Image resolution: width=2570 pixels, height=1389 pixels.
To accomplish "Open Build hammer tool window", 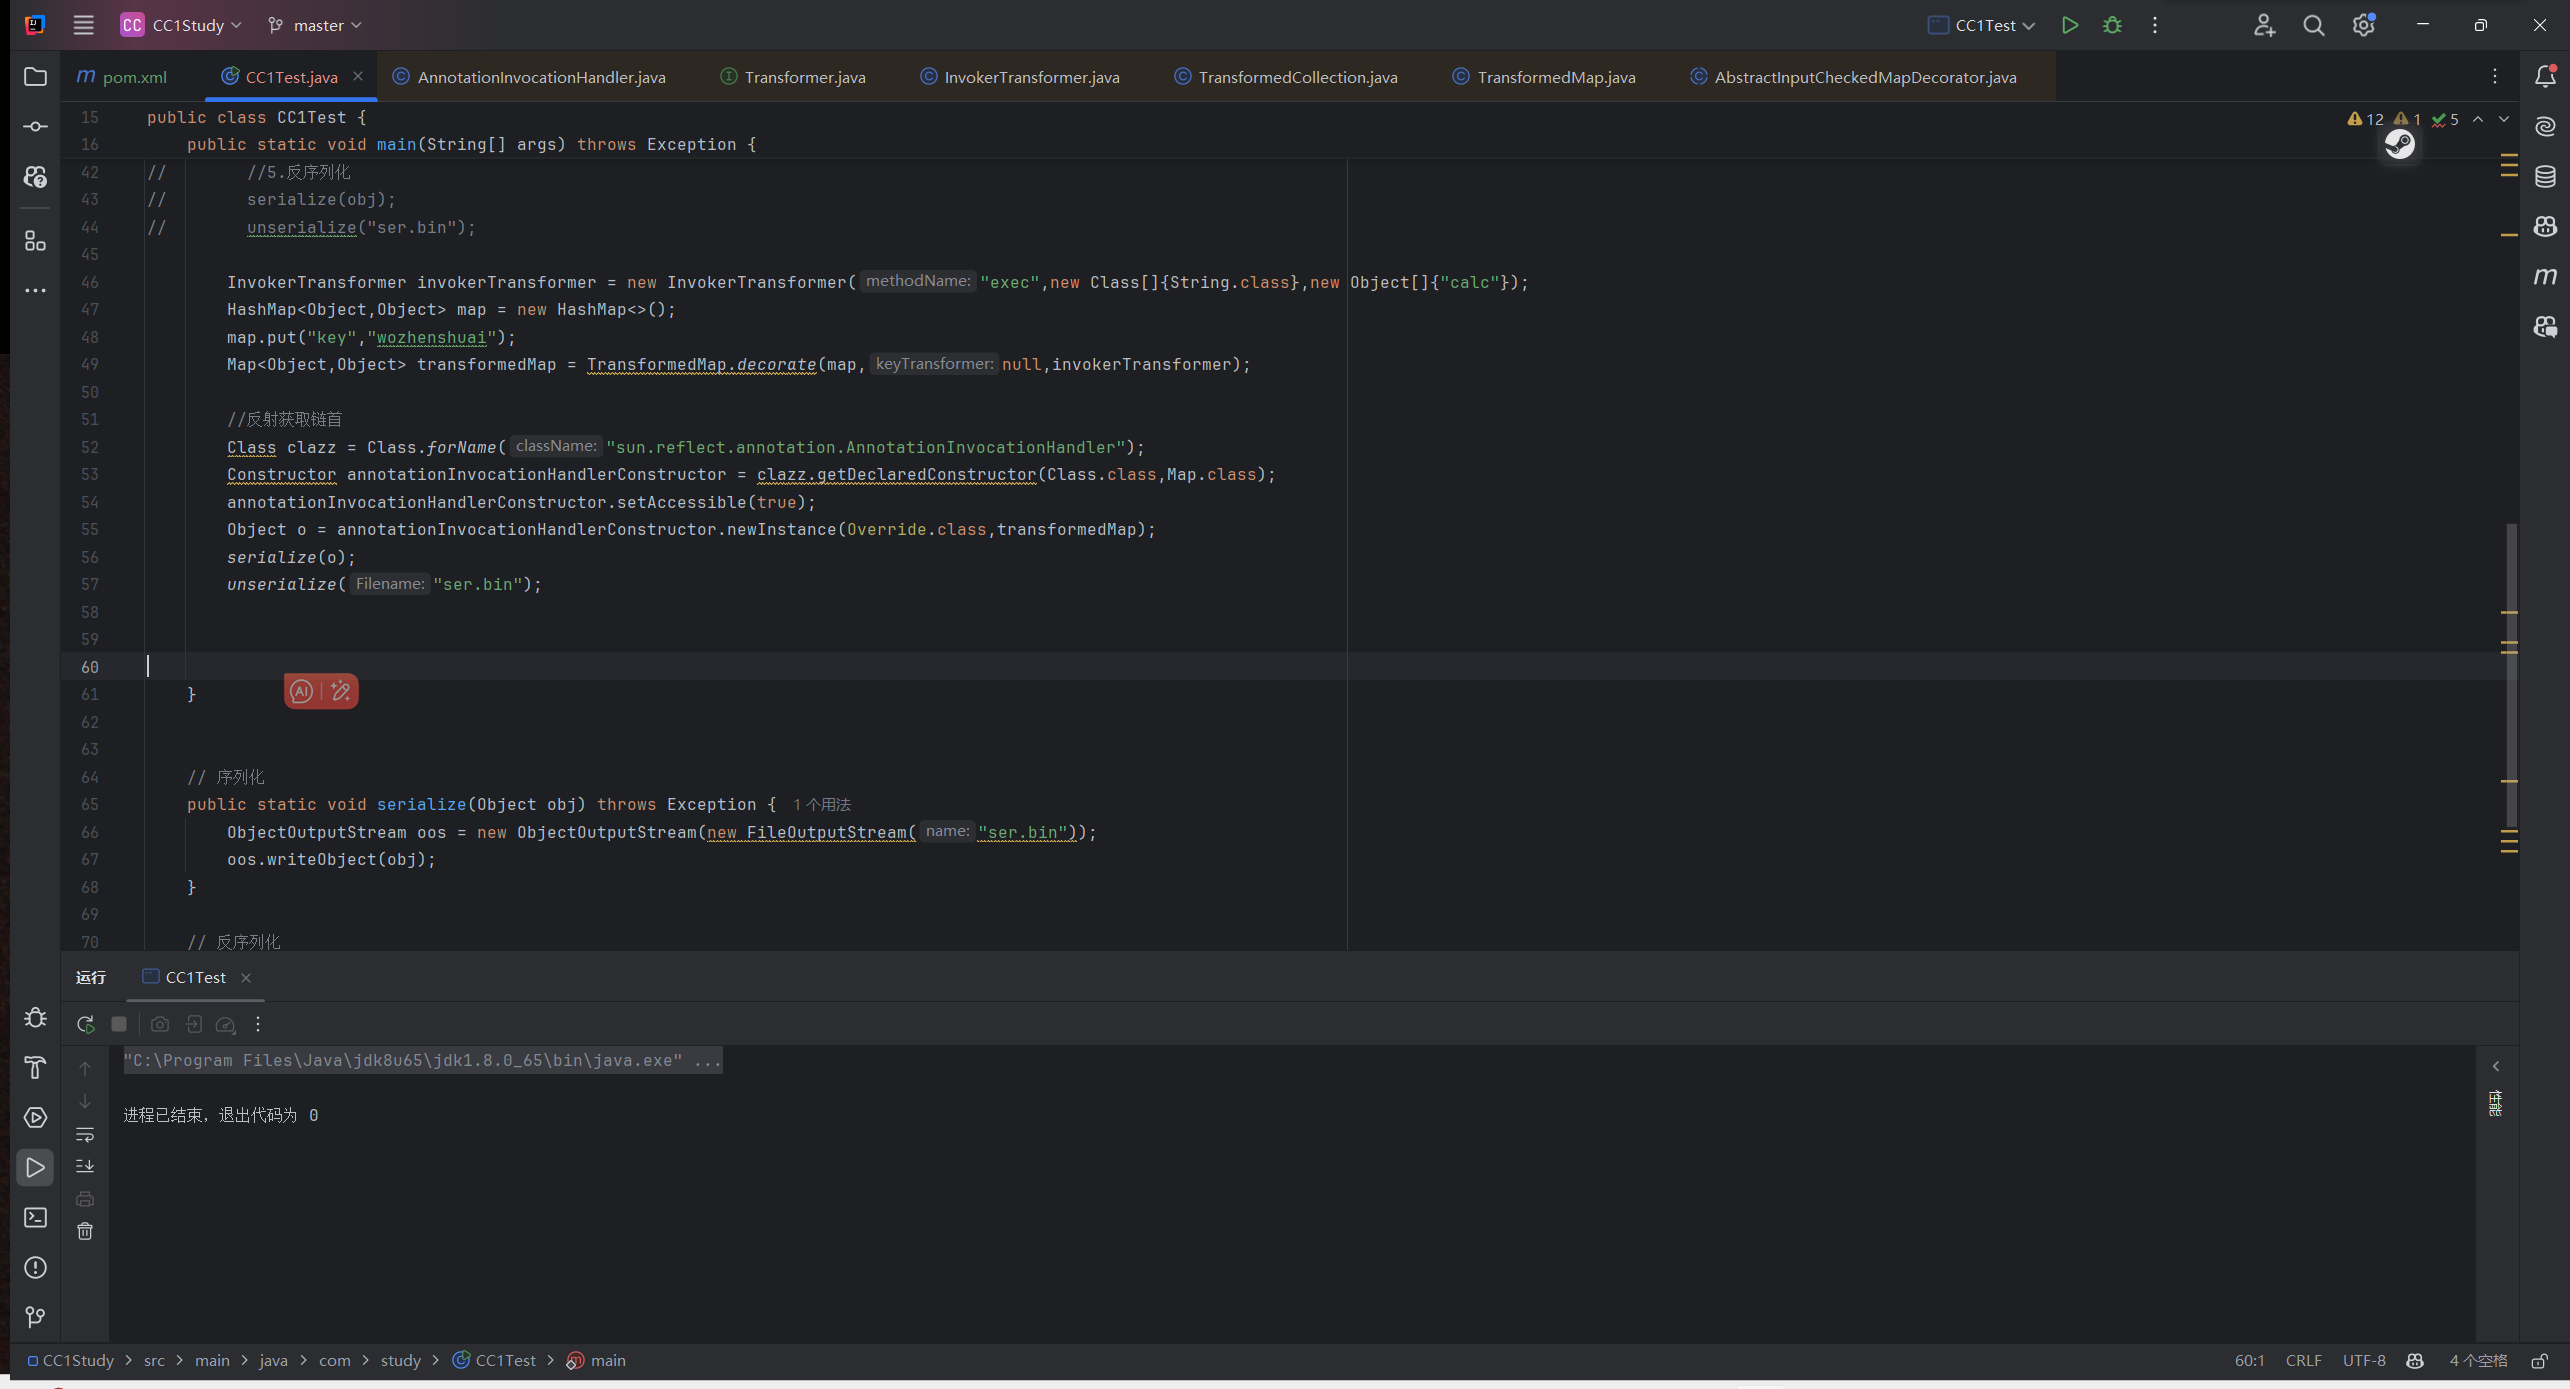I will tap(35, 1068).
